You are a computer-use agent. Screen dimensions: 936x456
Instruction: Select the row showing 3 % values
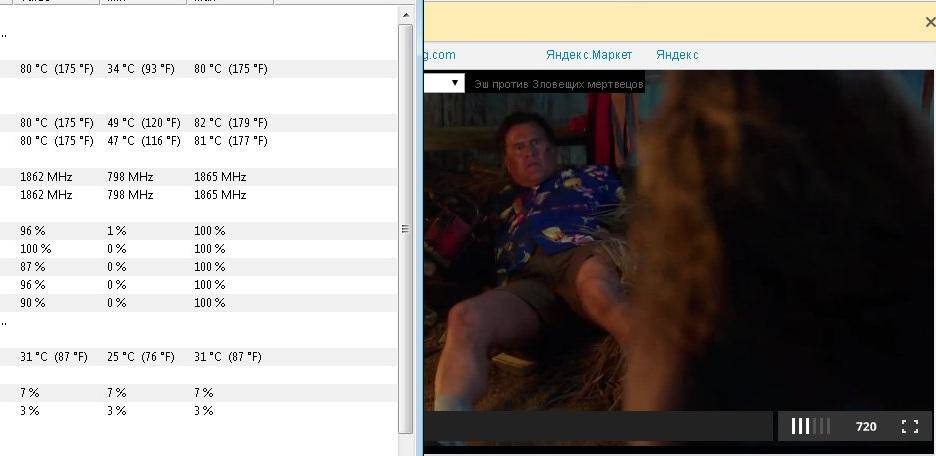[198, 411]
